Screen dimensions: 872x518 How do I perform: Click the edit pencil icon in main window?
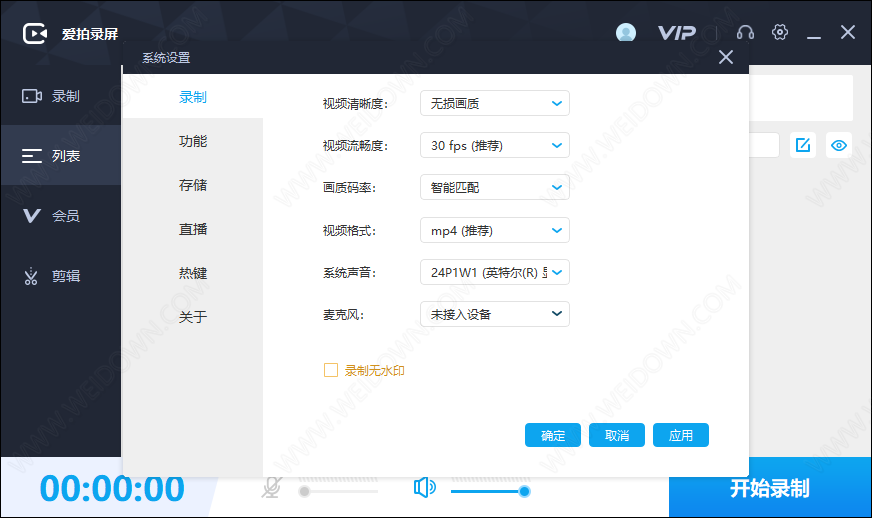(x=803, y=145)
